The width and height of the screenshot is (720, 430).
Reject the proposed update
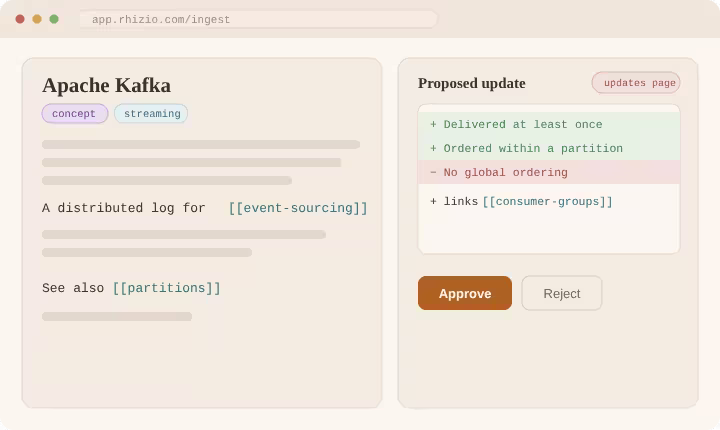tap(562, 293)
